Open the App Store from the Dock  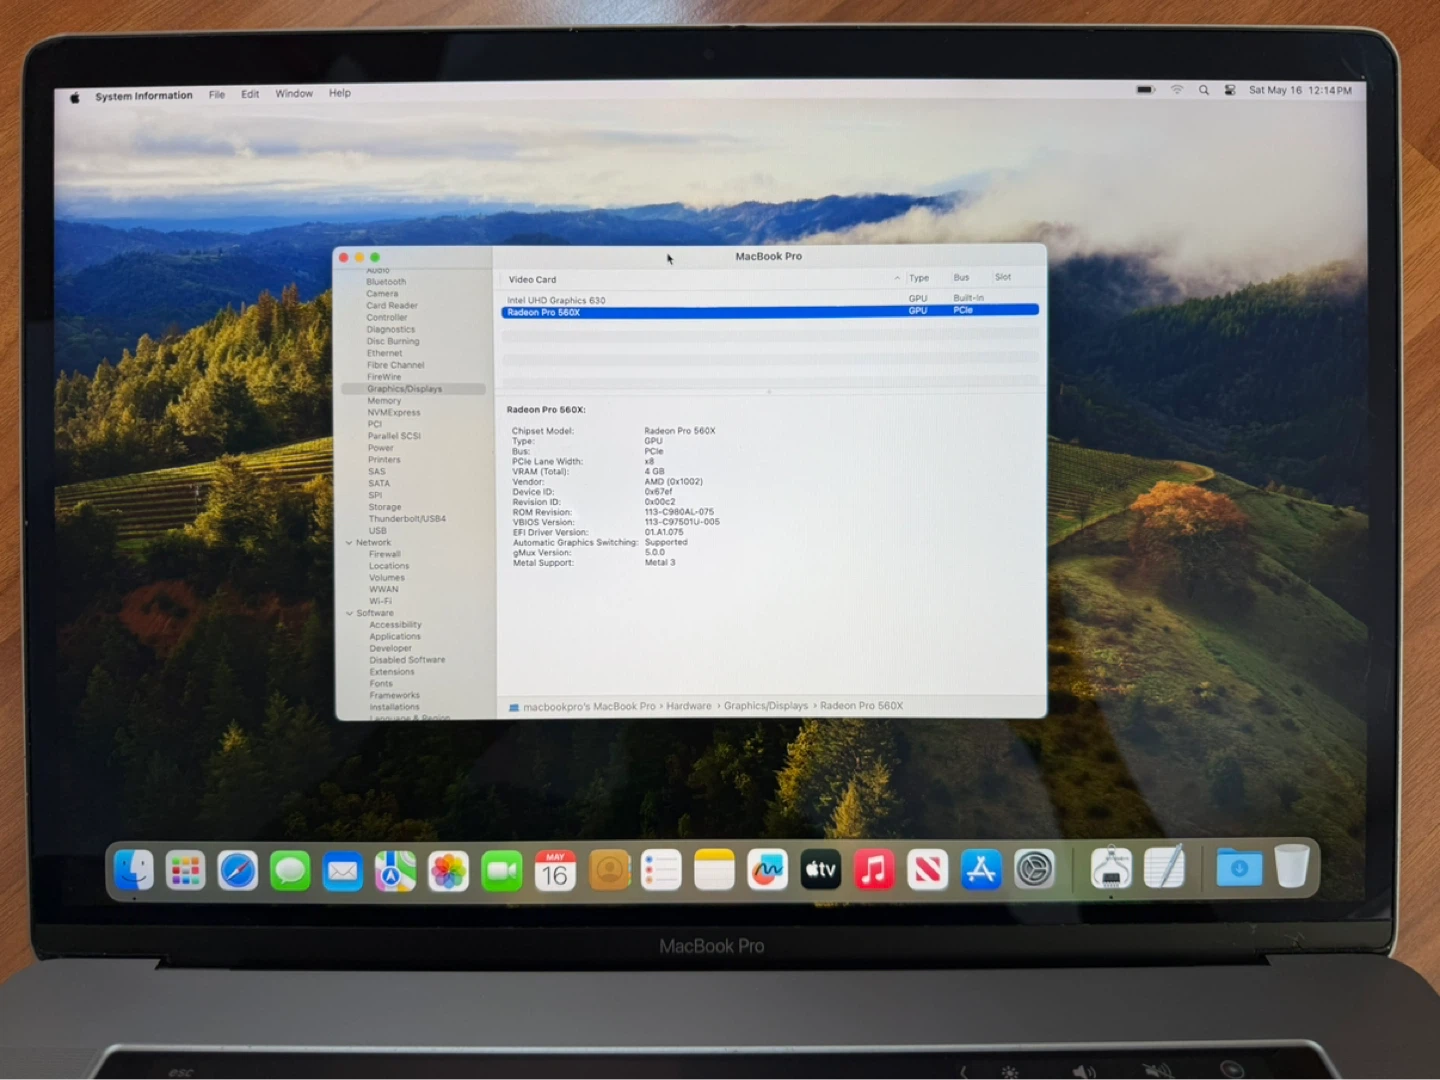tap(981, 870)
